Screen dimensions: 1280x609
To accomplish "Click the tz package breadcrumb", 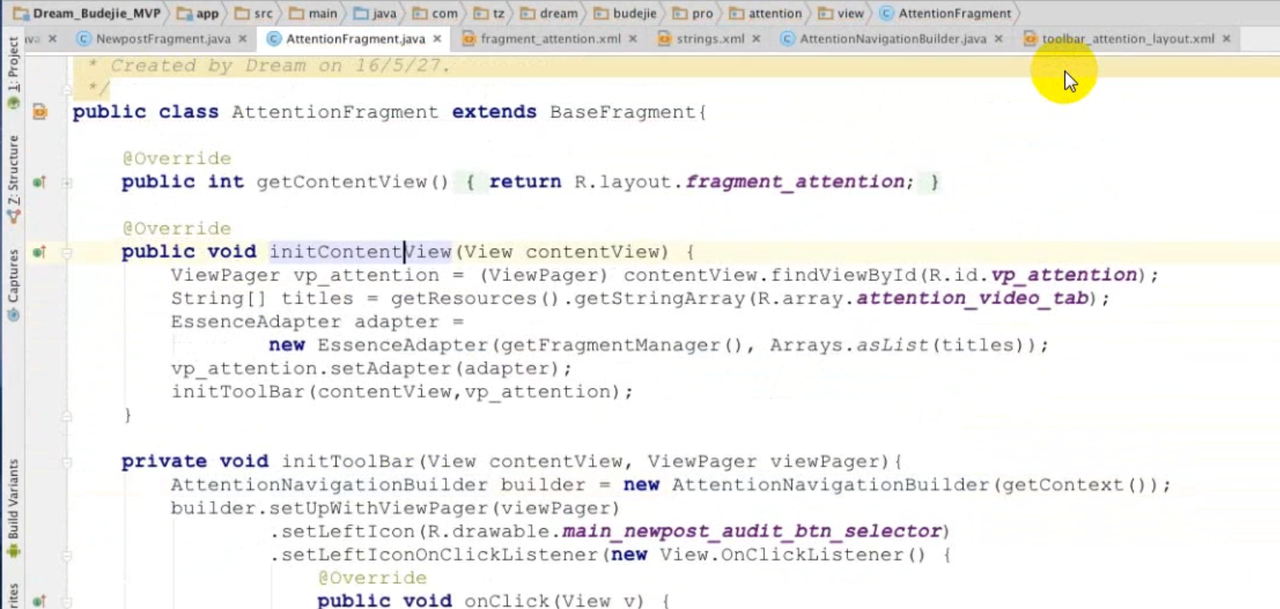I will click(x=490, y=13).
